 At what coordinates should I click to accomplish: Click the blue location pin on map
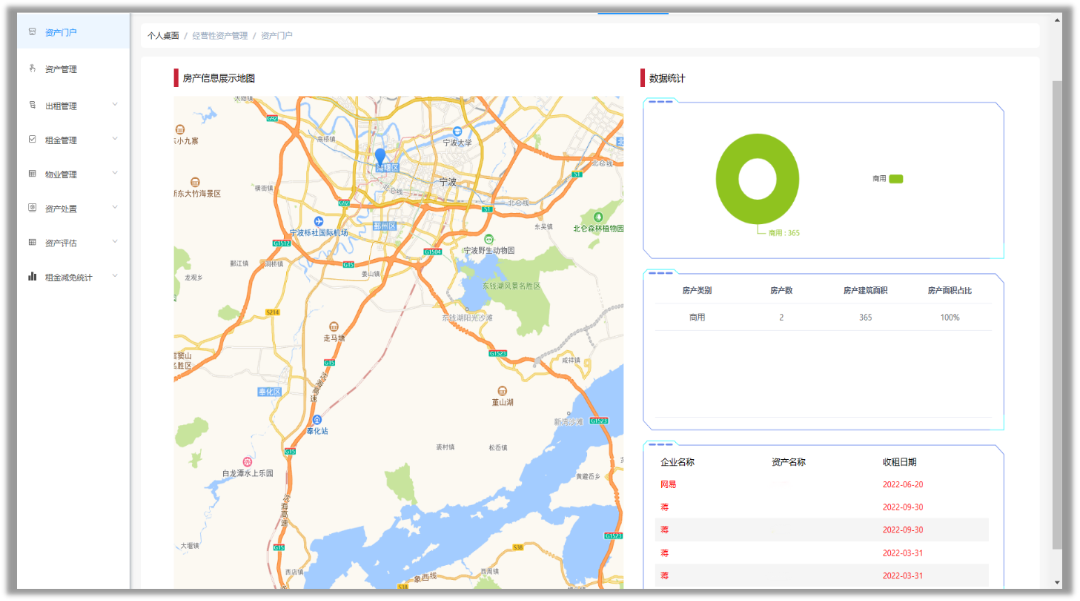[x=380, y=156]
